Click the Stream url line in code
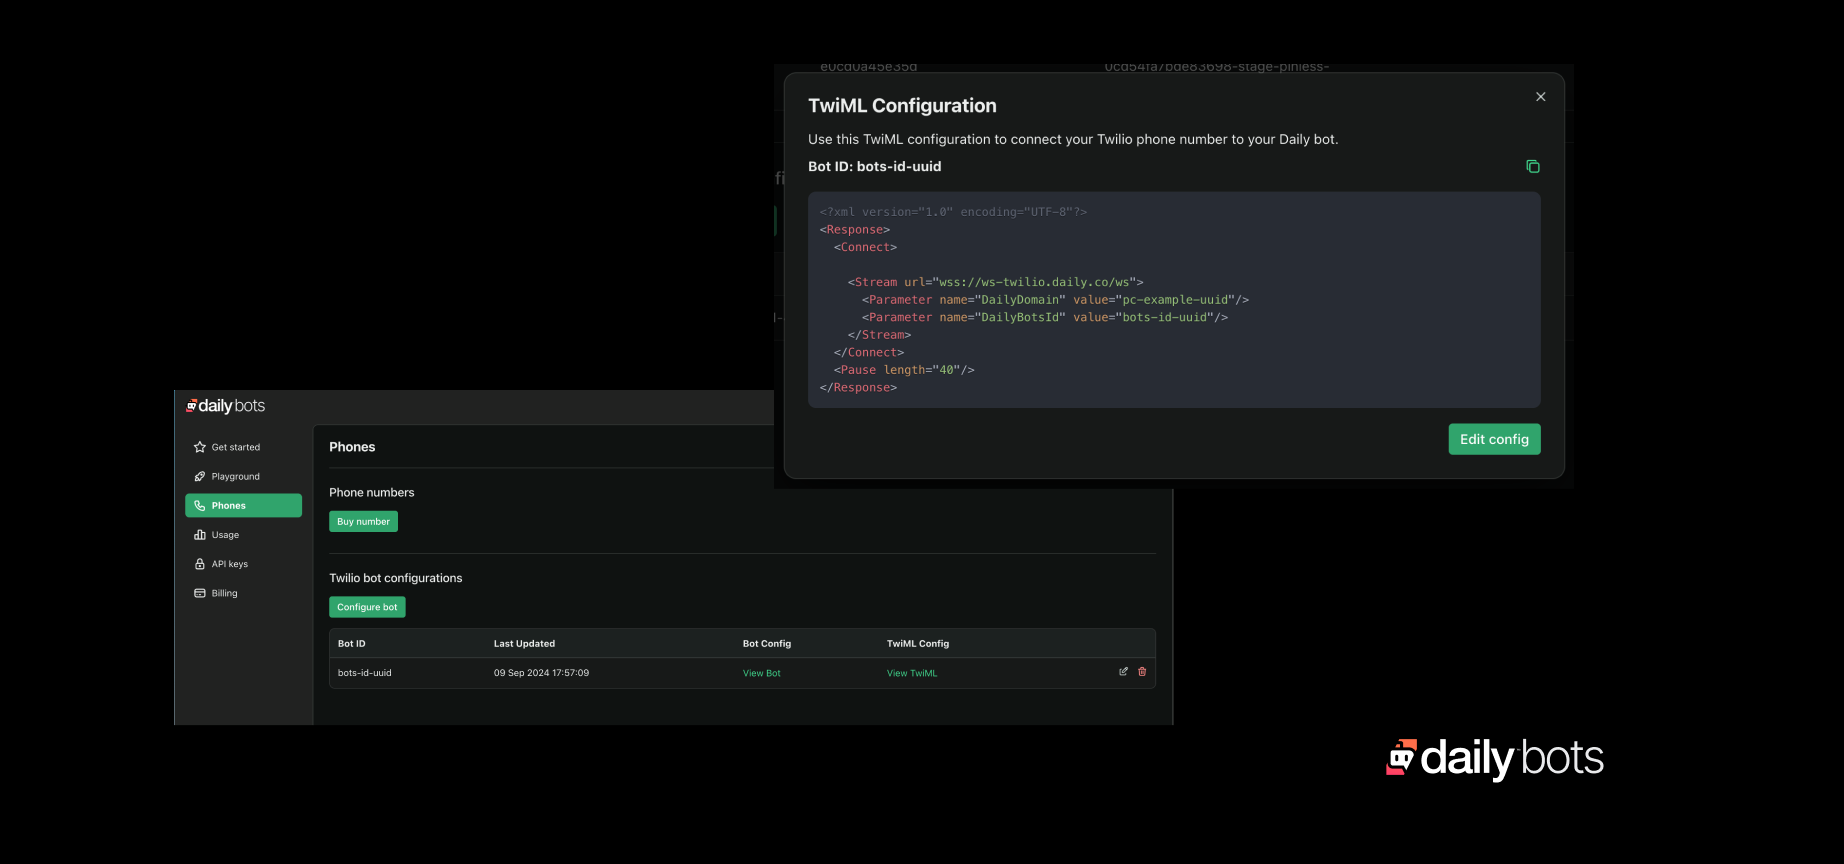 tap(995, 282)
